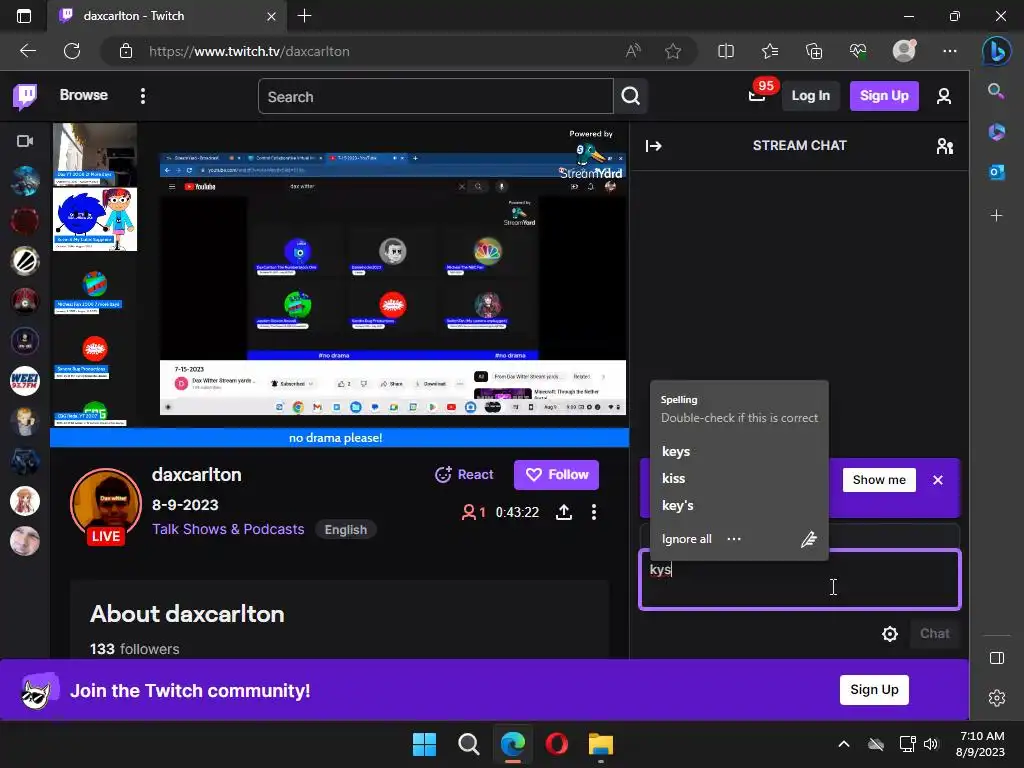Viewport: 1024px width, 768px height.
Task: Select the 'key's' spelling suggestion
Action: (677, 505)
